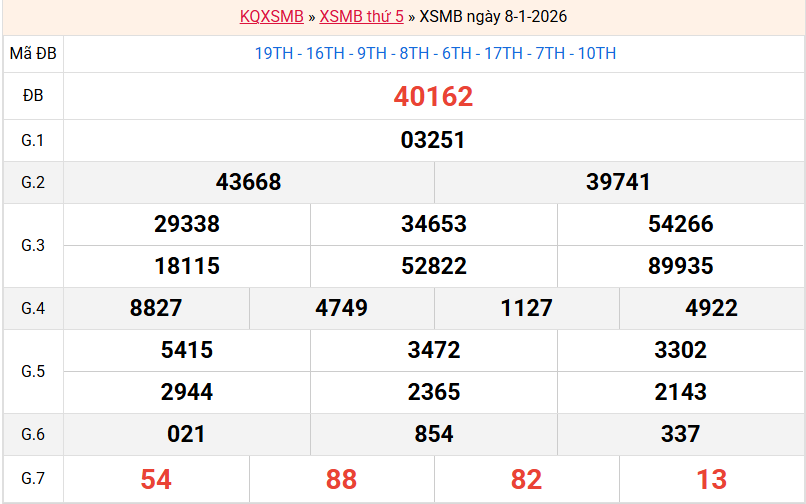Click the red G.7 number 54
This screenshot has width=806, height=504.
pos(156,479)
